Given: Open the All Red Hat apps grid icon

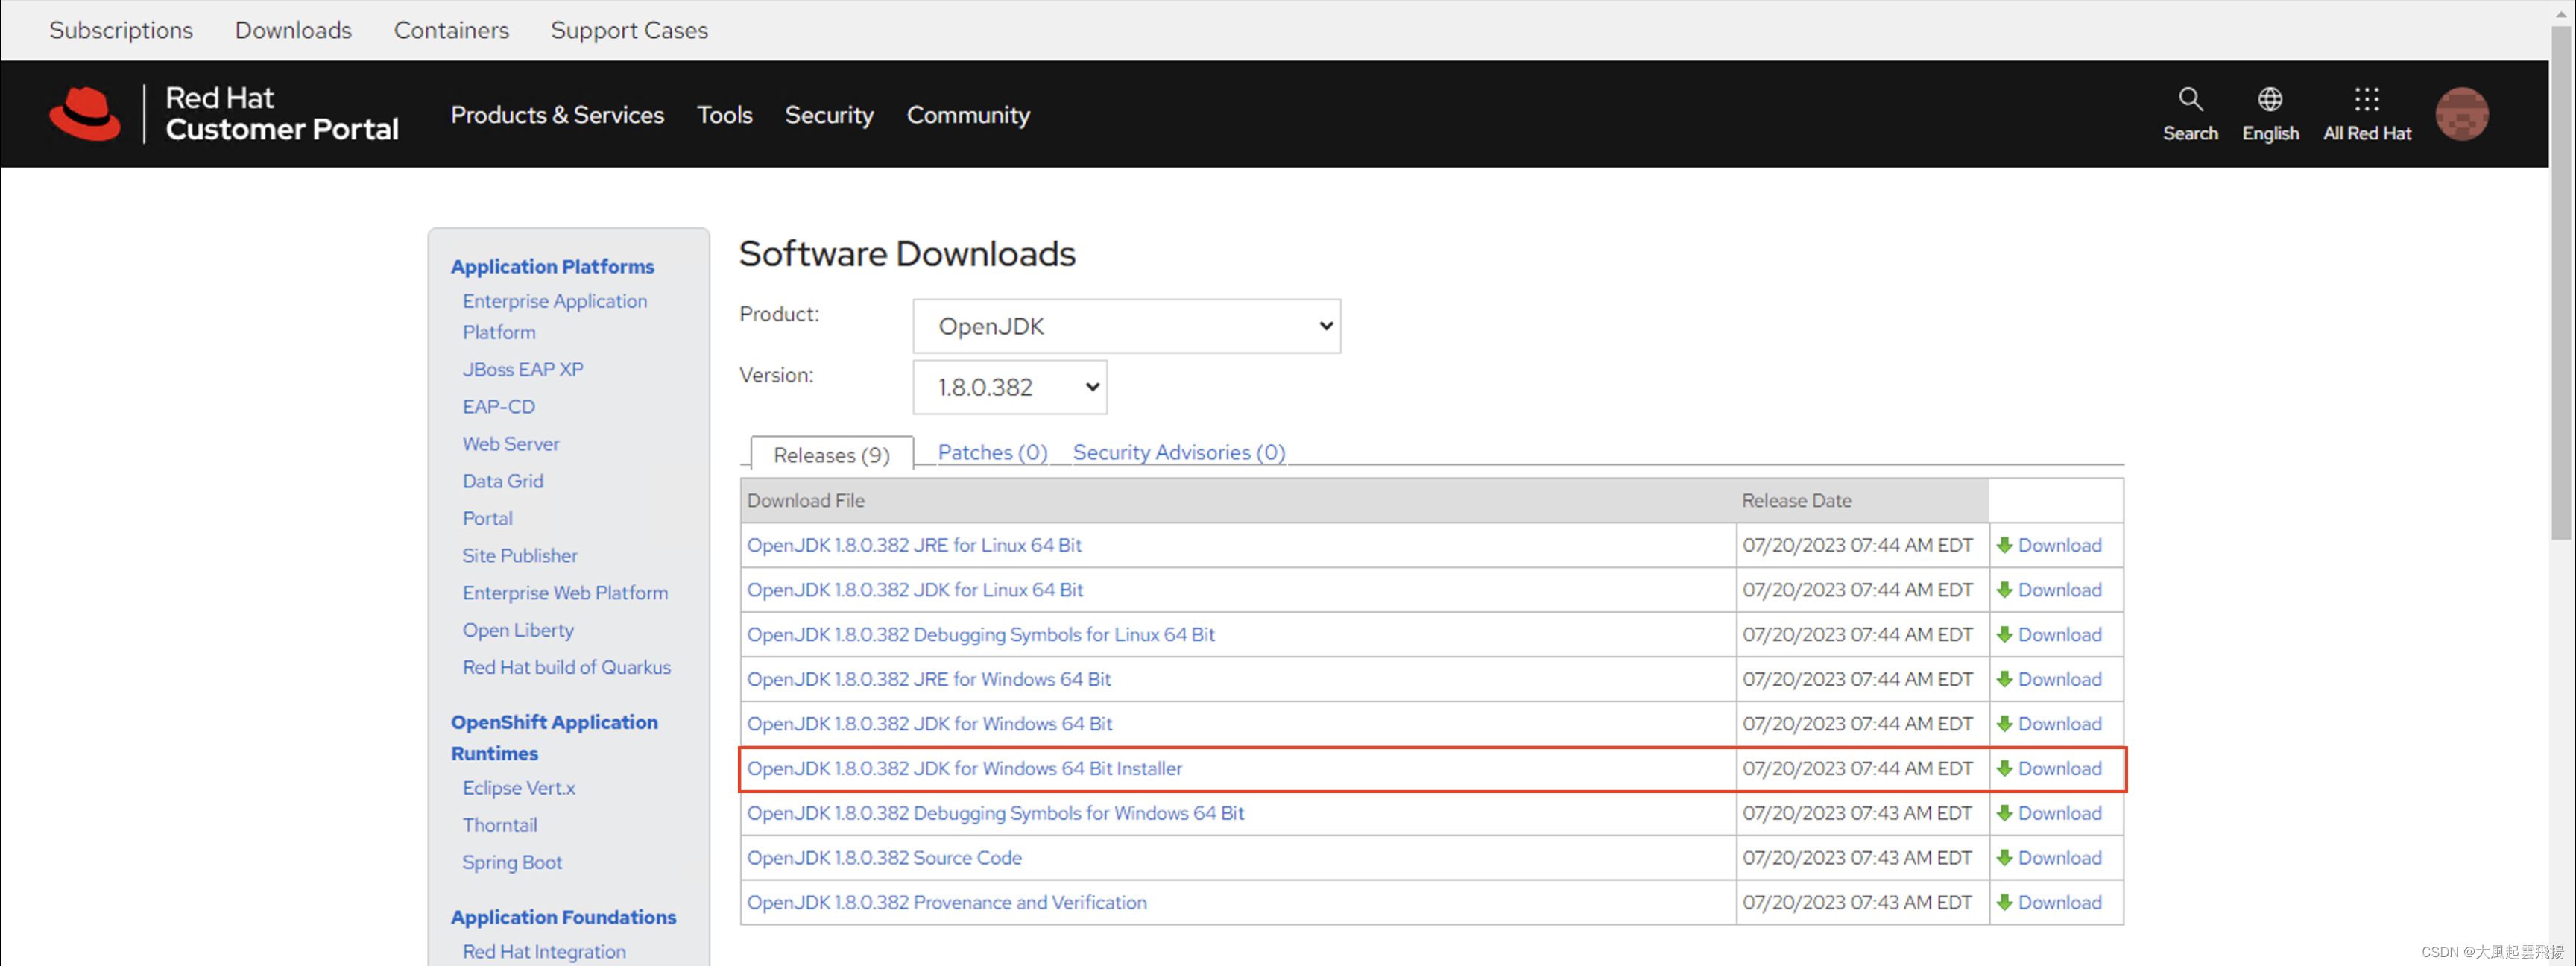Looking at the screenshot, I should coord(2366,99).
